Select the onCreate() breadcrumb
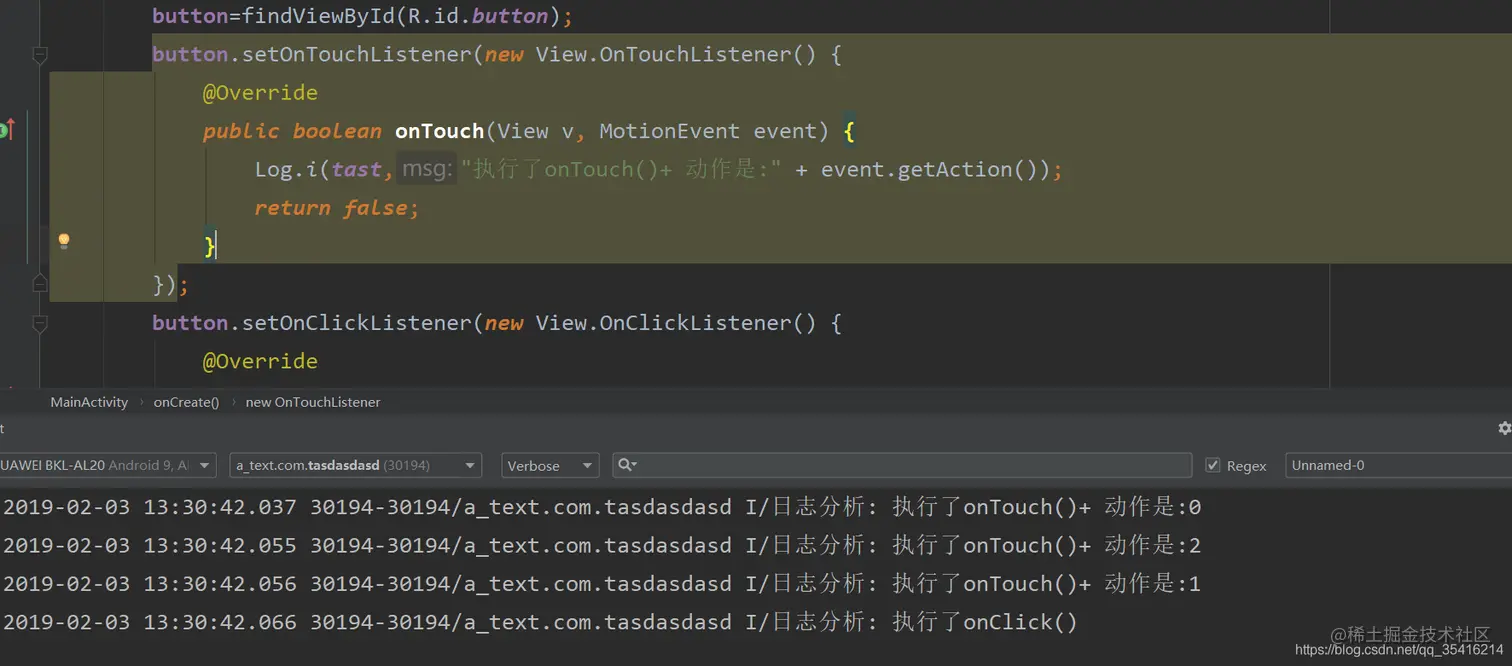Screen dimensions: 1512x666 pyautogui.click(x=186, y=402)
